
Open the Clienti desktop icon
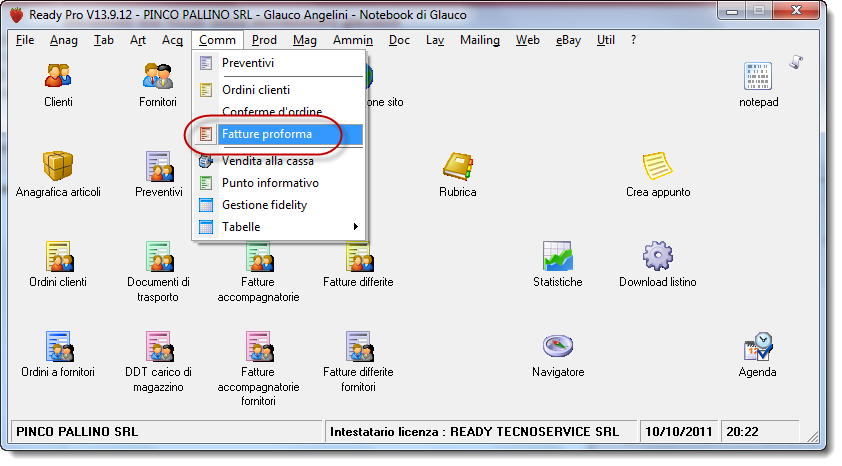58,76
